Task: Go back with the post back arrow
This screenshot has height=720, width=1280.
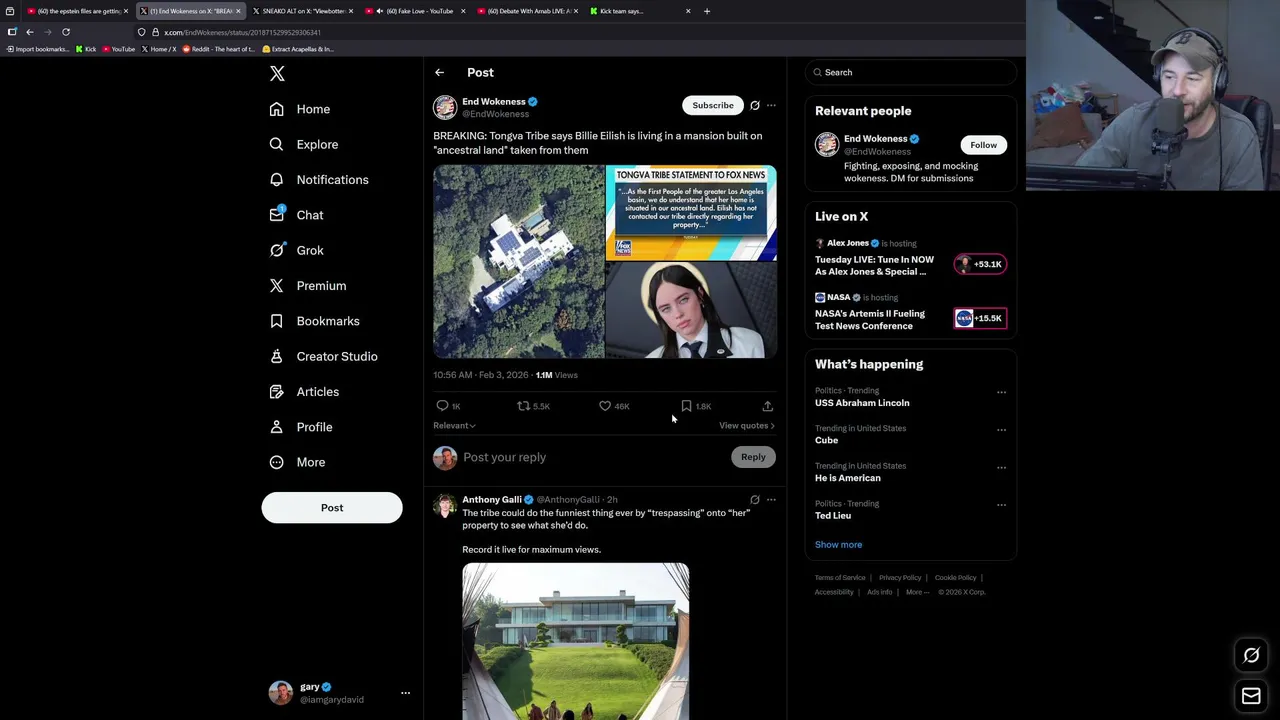Action: tap(439, 72)
